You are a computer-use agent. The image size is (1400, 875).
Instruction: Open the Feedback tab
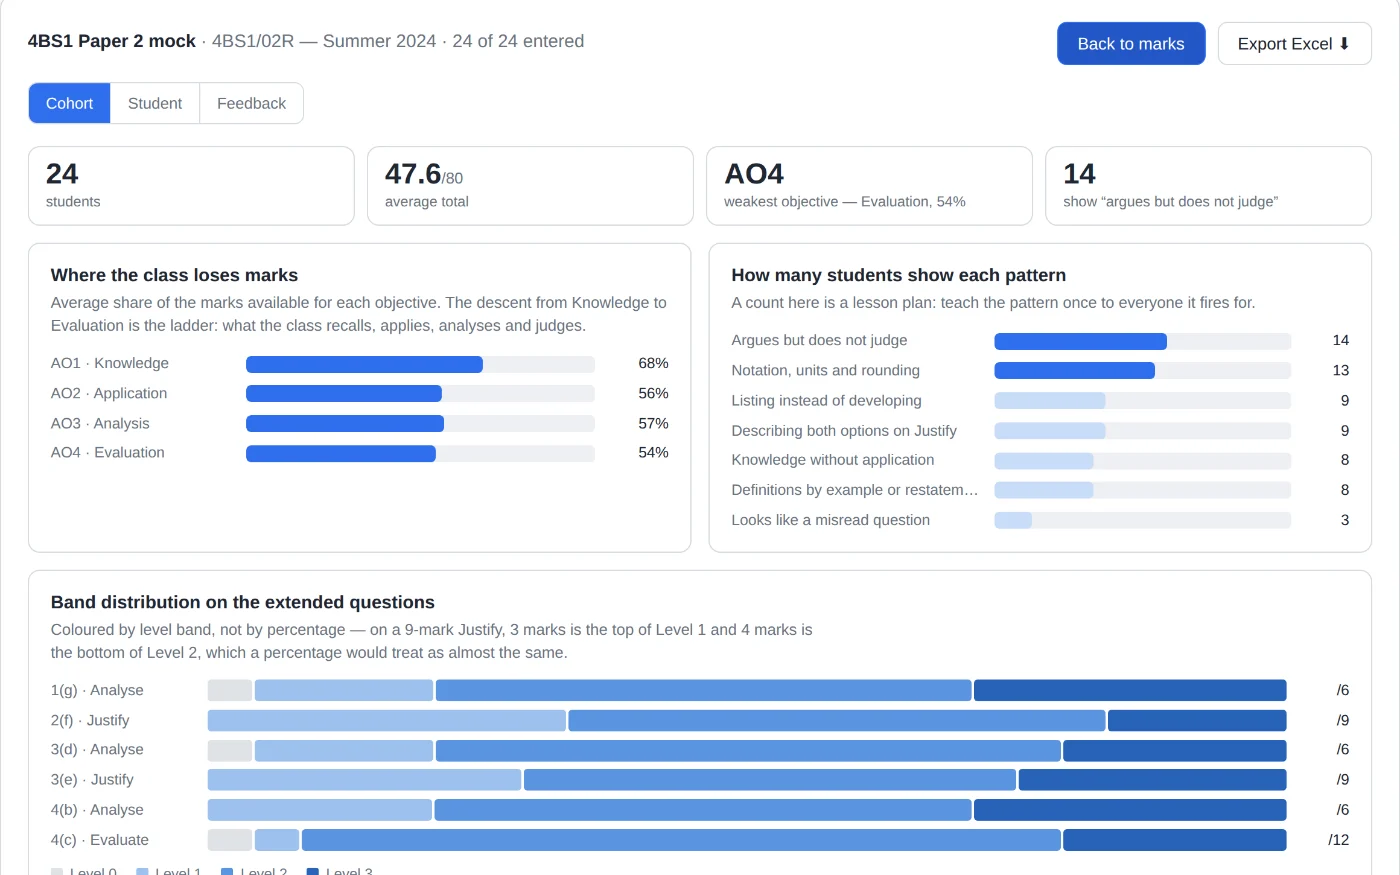[x=251, y=103]
